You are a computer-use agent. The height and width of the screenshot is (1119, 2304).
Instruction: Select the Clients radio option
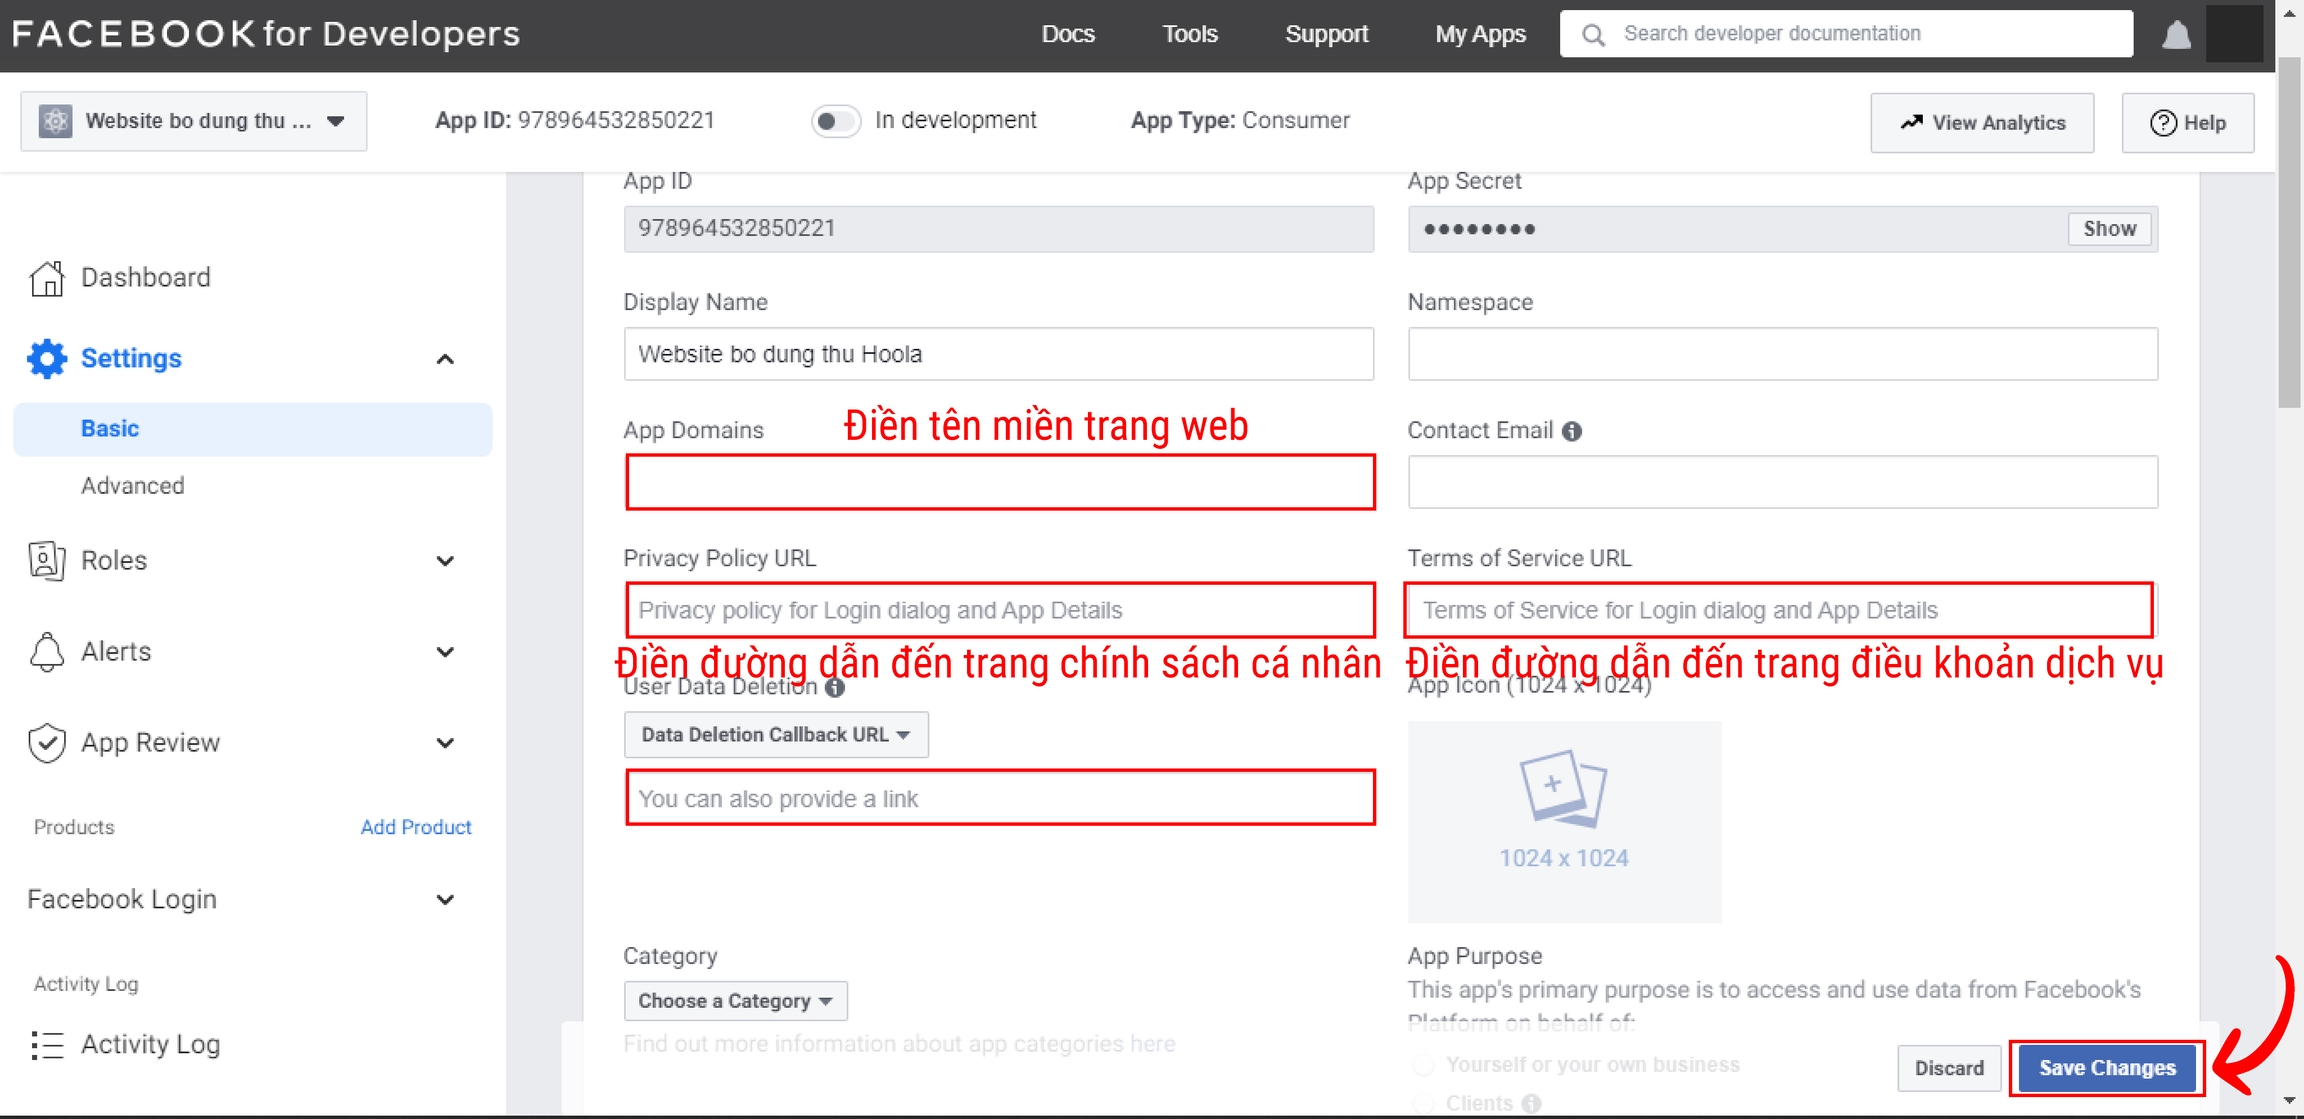tap(1422, 1103)
